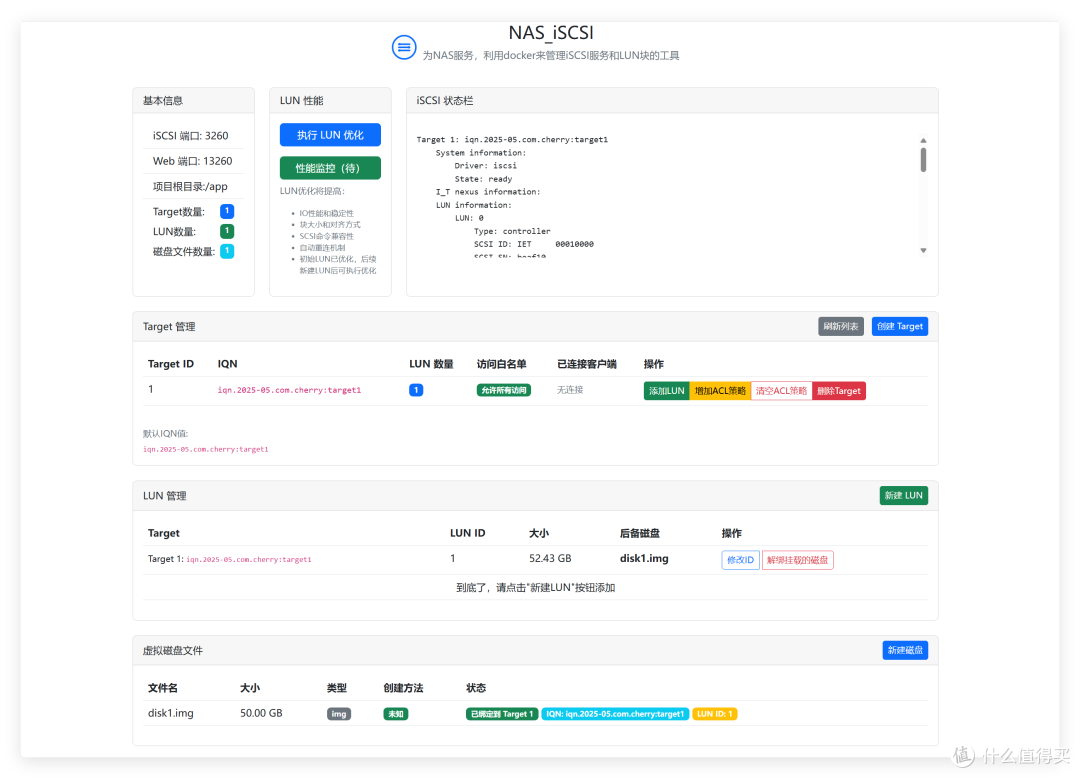1080x778 pixels.
Task: Click the Web 端口: 13260 entry
Action: pyautogui.click(x=192, y=161)
